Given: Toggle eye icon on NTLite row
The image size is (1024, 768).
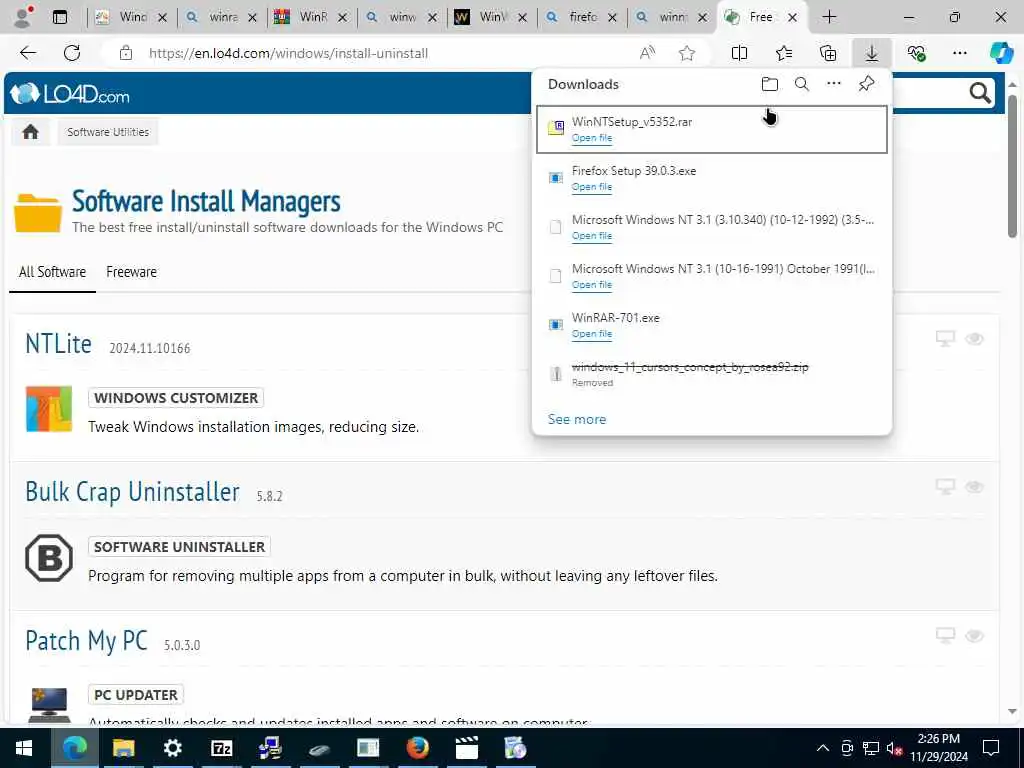Looking at the screenshot, I should coord(974,338).
